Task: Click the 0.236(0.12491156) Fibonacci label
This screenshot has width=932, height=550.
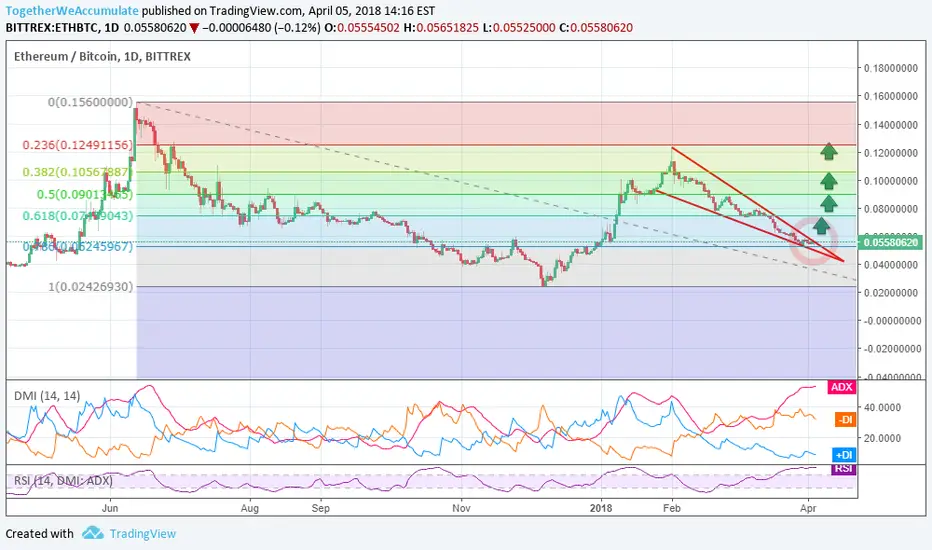Action: point(78,145)
